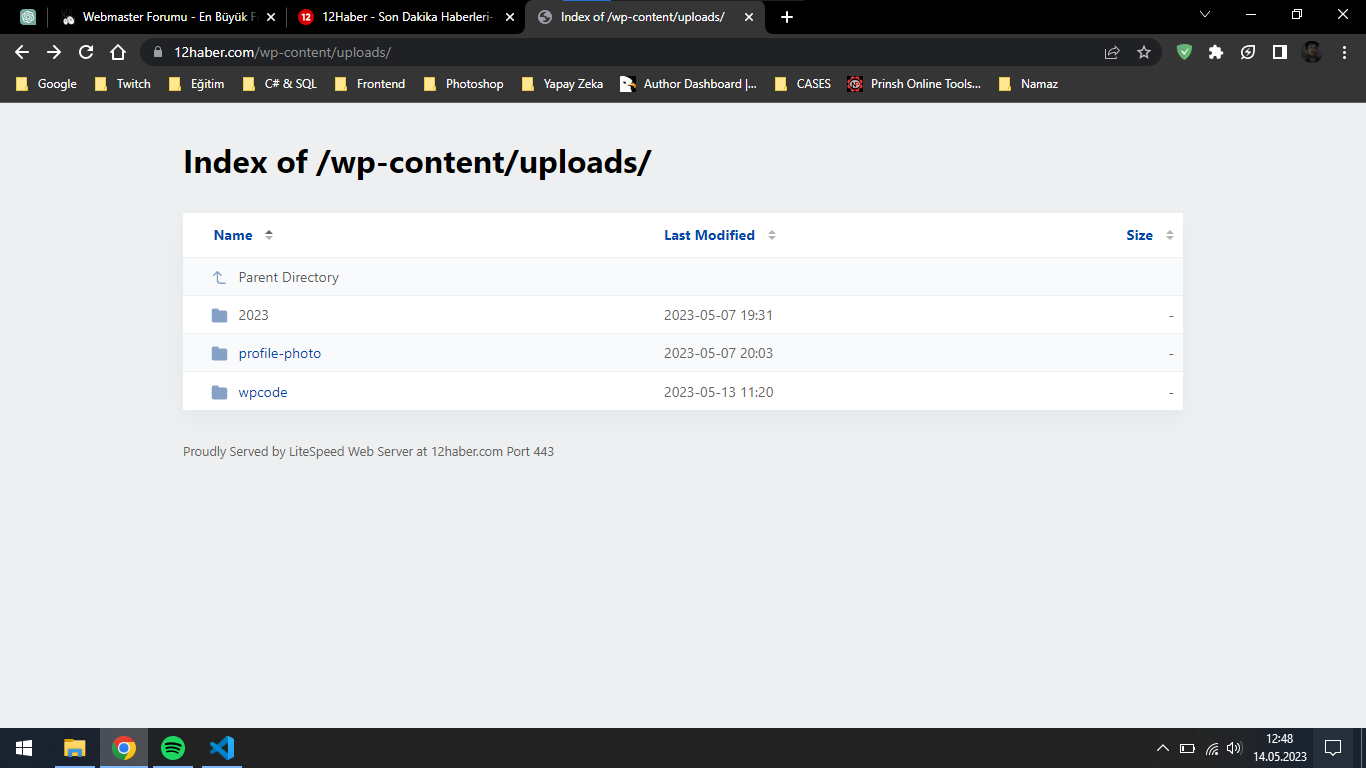The width and height of the screenshot is (1366, 768).
Task: Open the green shield extension icon
Action: [1184, 52]
